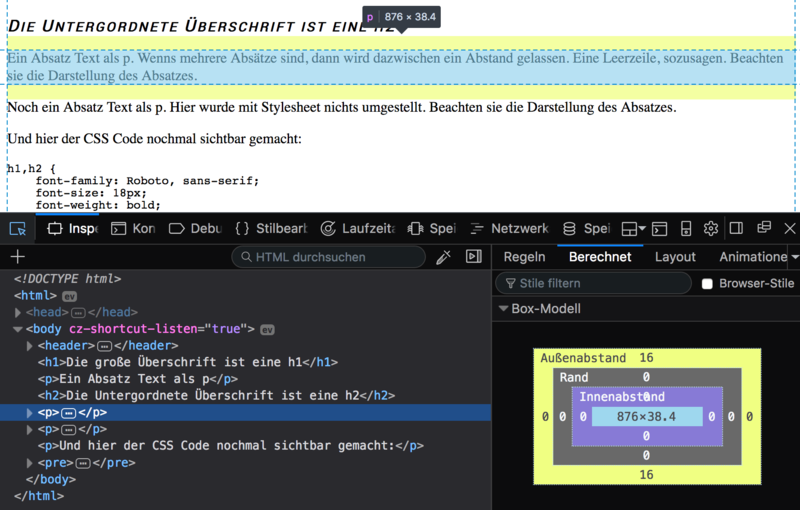Switch to the Konsole tab

(133, 229)
